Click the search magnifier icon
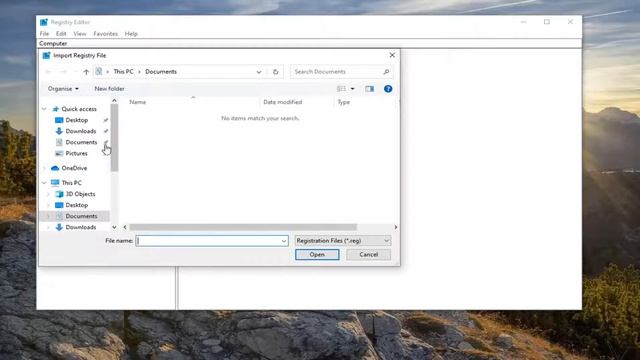The width and height of the screenshot is (640, 360). coord(386,72)
